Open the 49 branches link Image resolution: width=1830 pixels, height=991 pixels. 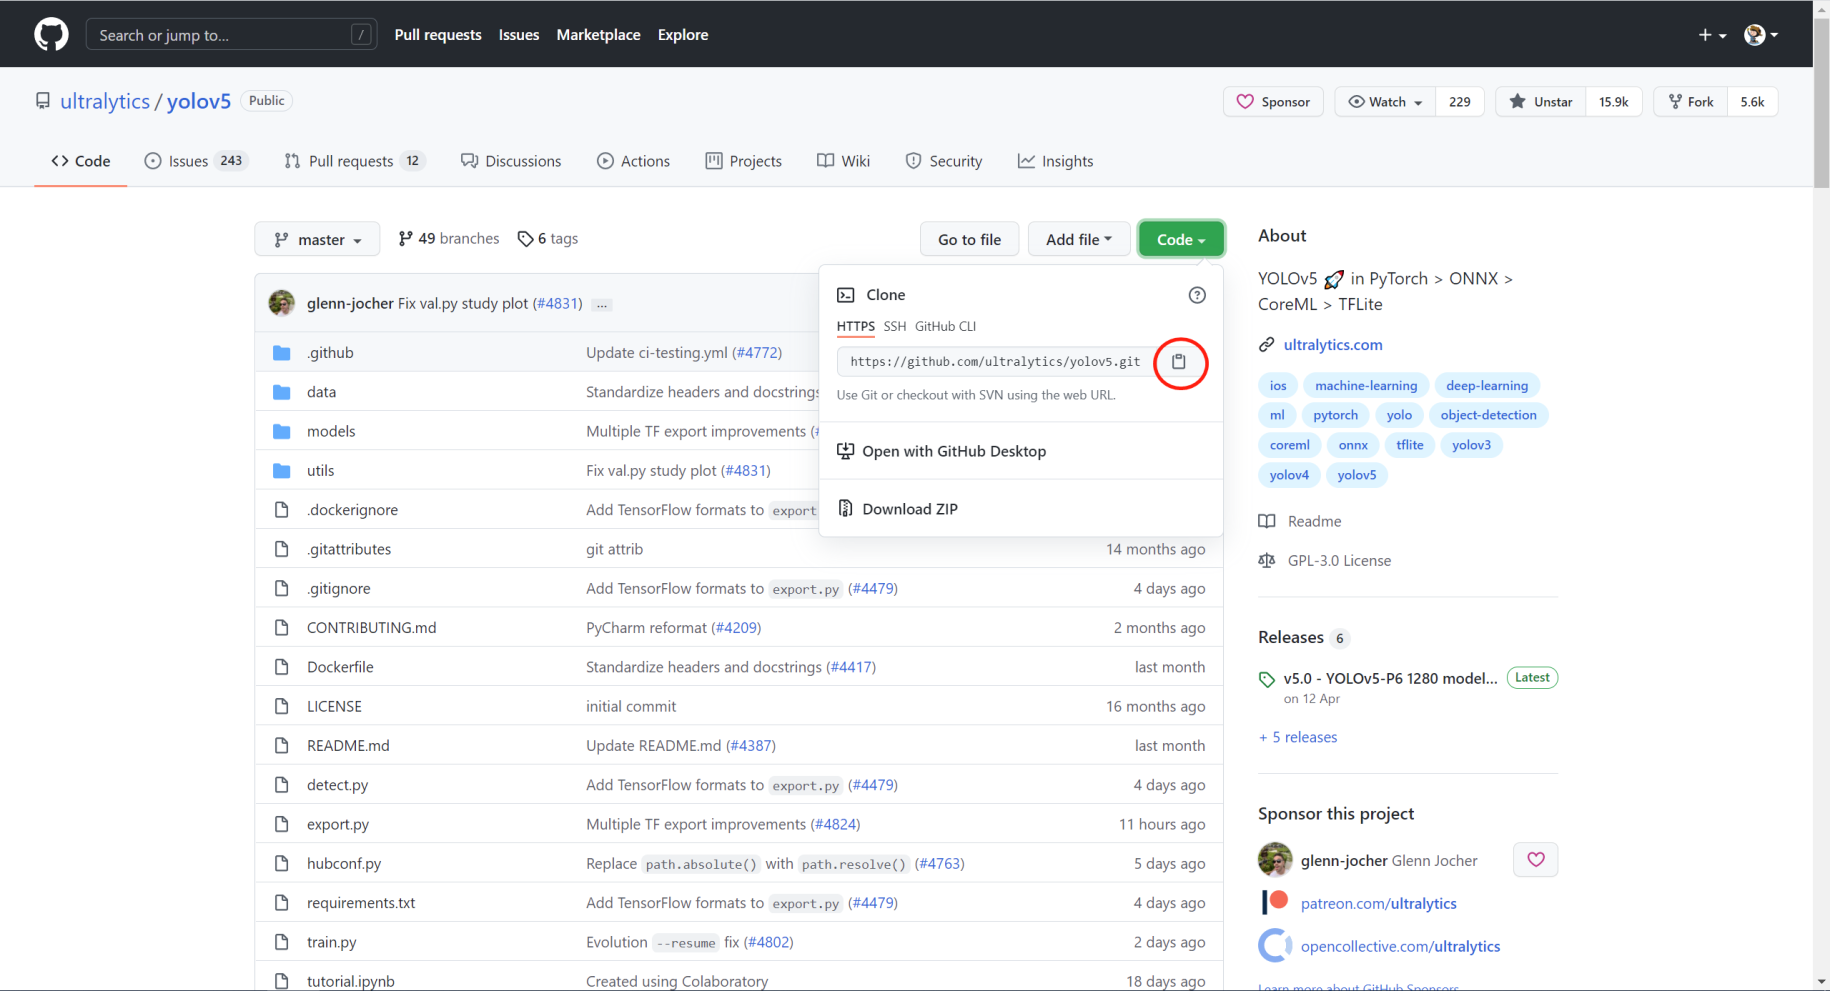click(x=449, y=239)
